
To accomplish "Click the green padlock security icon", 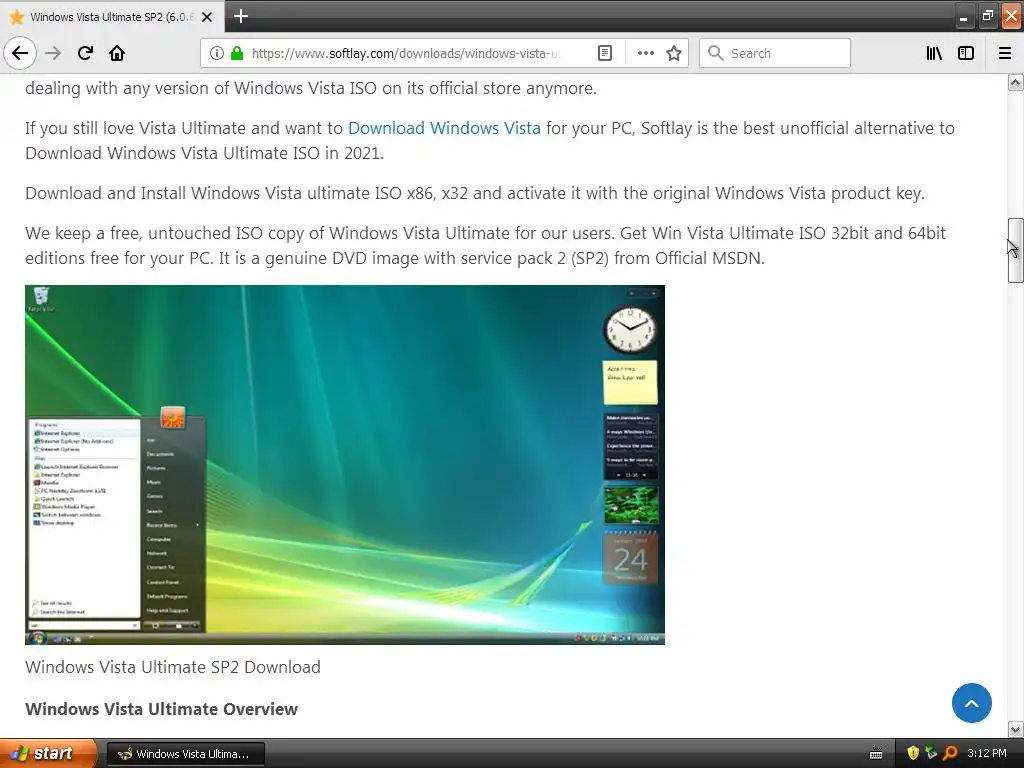I will pyautogui.click(x=237, y=53).
